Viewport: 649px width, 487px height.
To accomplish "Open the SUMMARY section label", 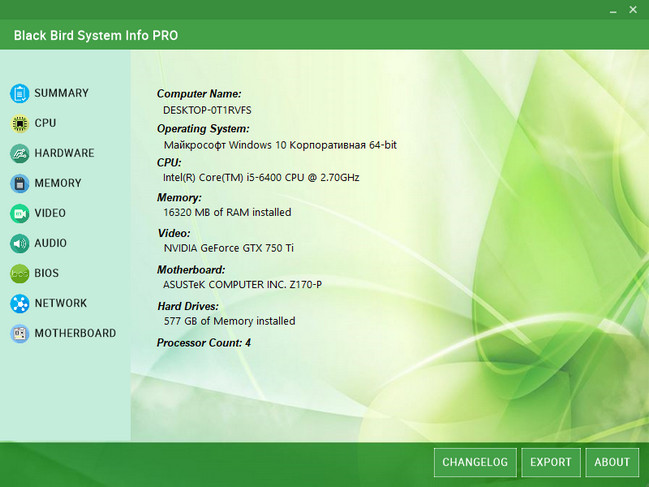I will (61, 93).
